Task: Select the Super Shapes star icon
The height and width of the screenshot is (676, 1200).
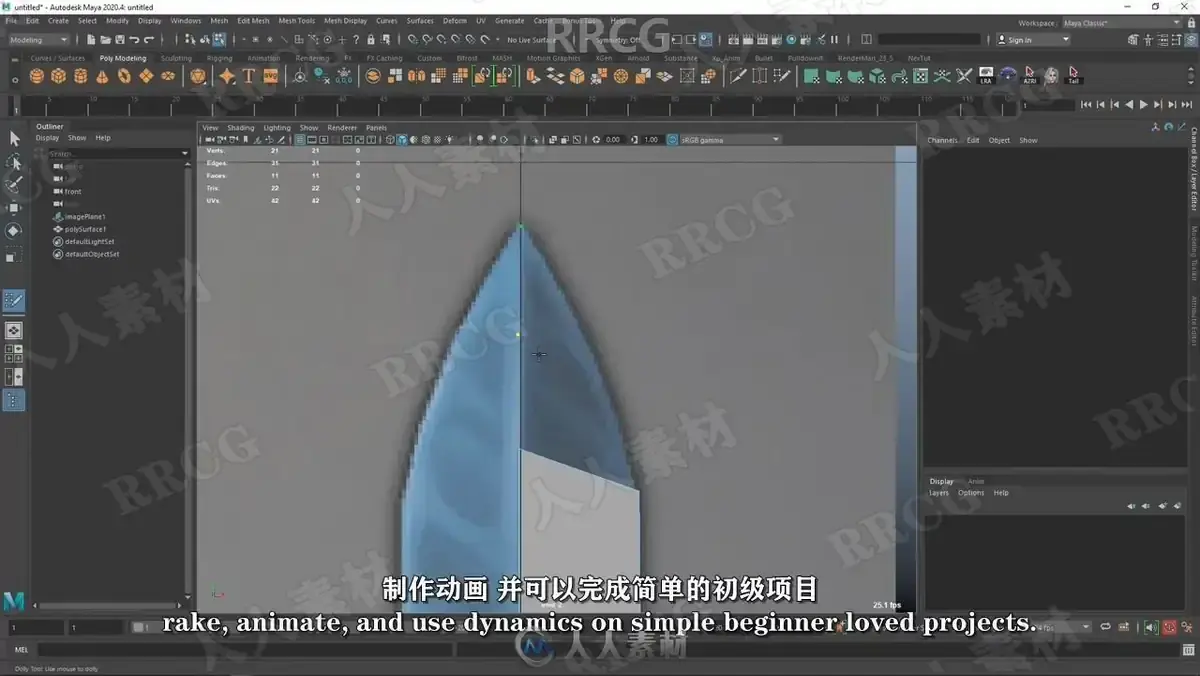Action: tap(227, 76)
